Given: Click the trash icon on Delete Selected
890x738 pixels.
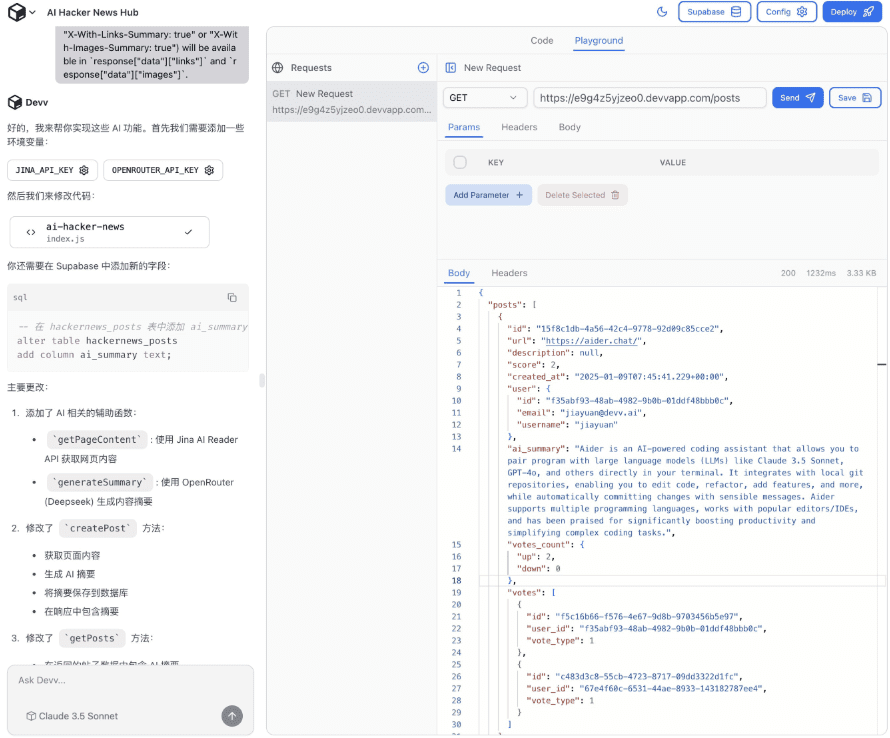Looking at the screenshot, I should 615,195.
